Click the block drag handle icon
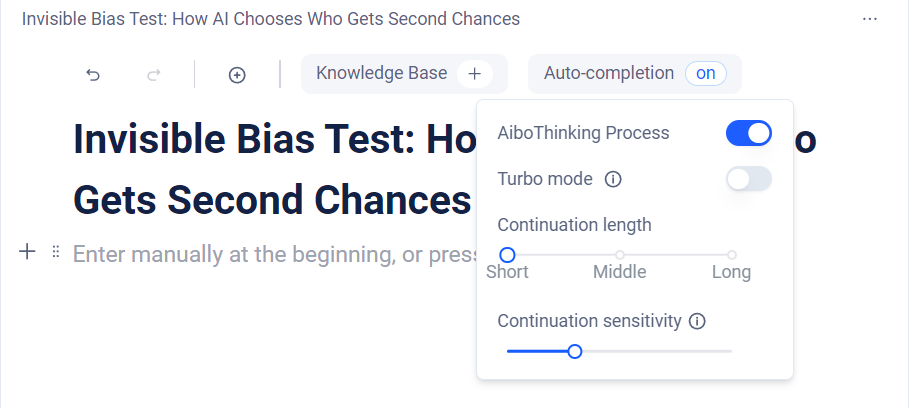This screenshot has width=909, height=408. (56, 252)
